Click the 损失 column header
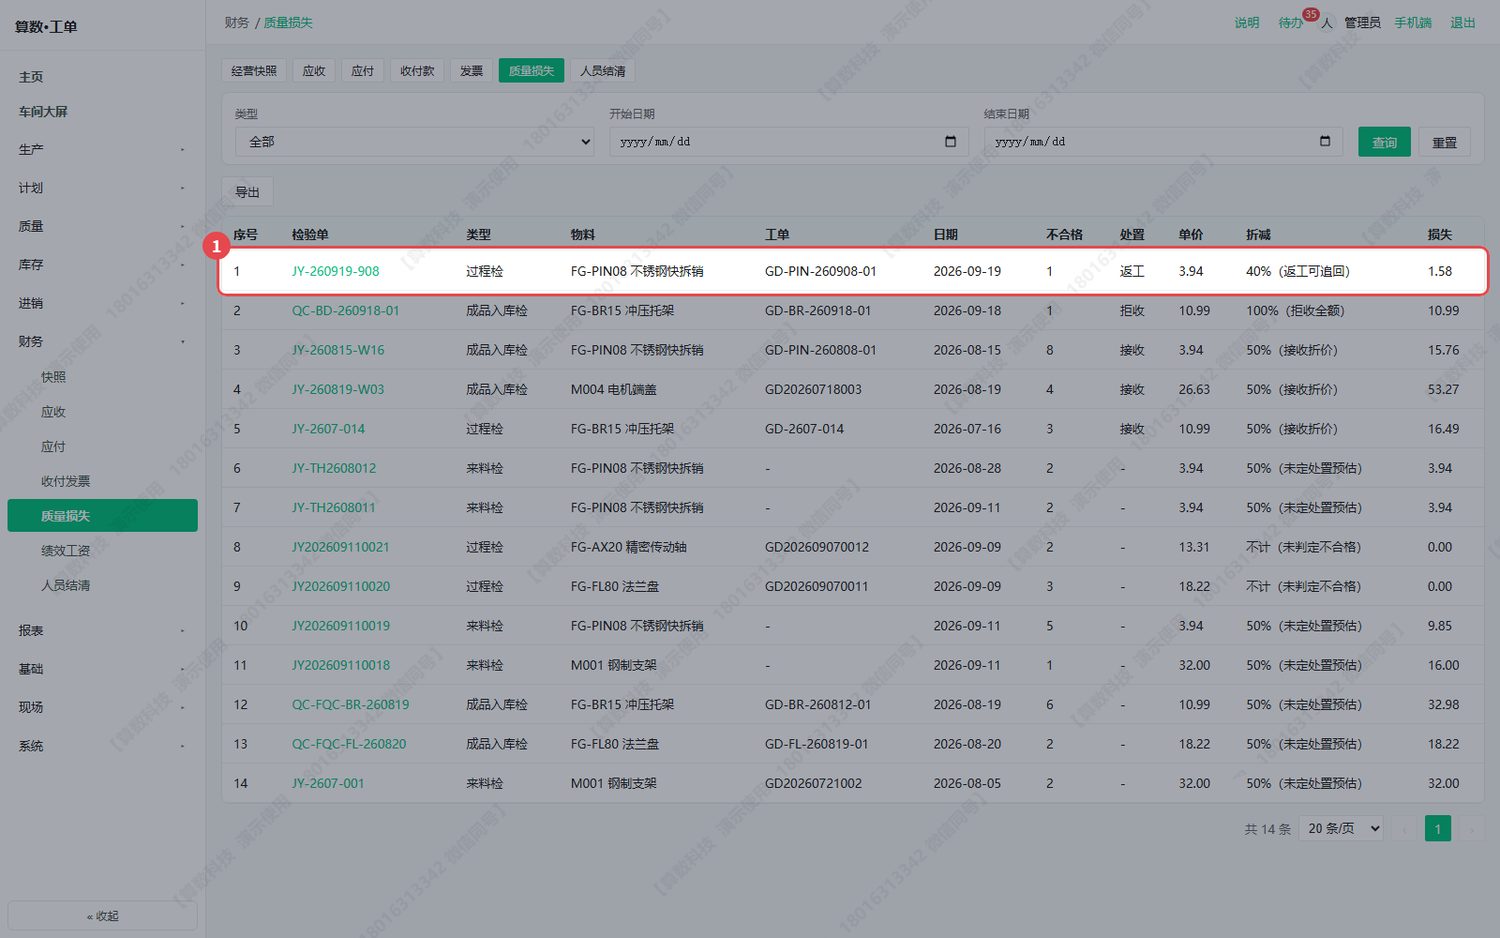The height and width of the screenshot is (938, 1500). pos(1440,235)
